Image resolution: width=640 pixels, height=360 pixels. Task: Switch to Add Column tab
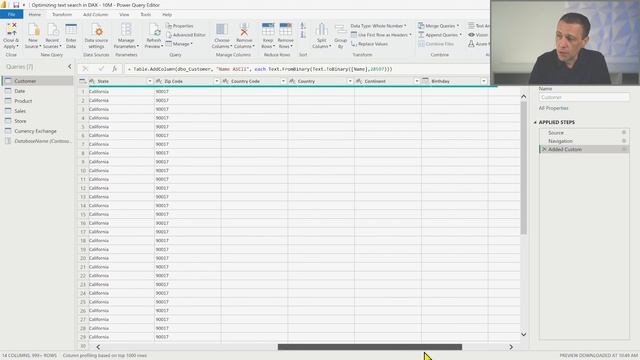click(x=96, y=14)
